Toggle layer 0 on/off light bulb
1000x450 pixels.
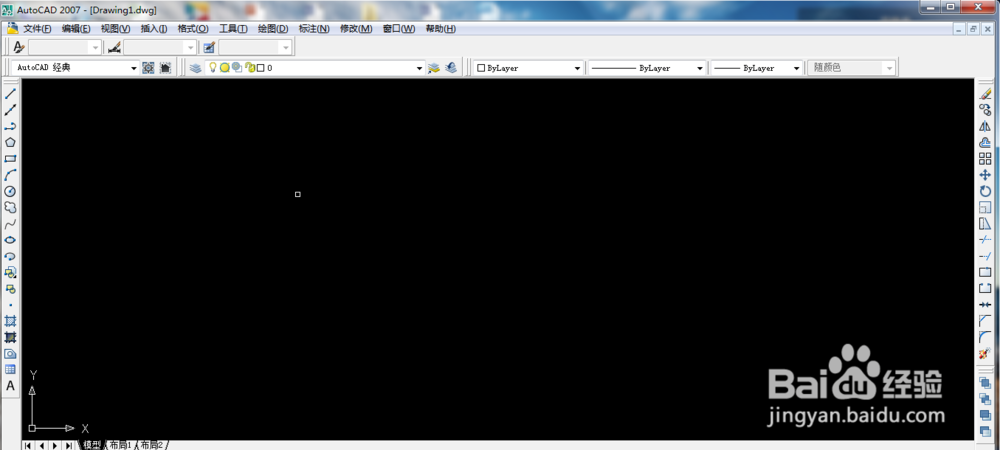coord(213,68)
